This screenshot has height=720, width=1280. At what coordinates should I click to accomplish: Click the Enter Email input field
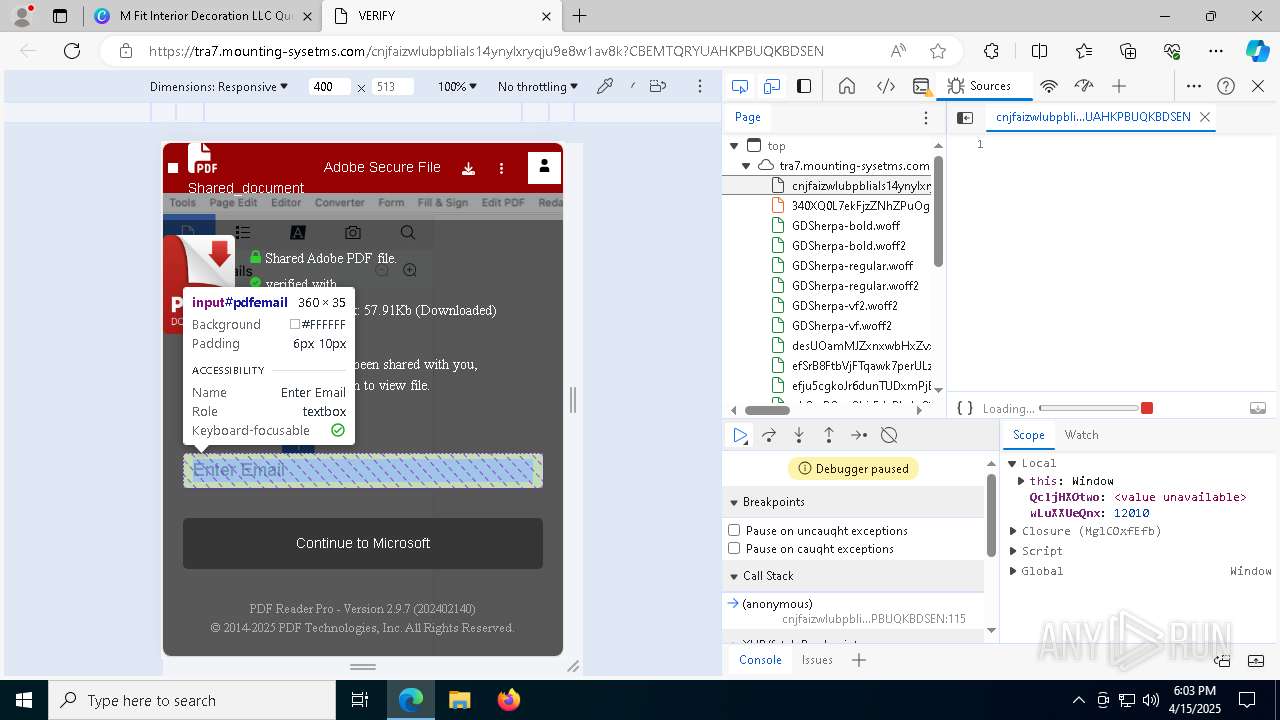pos(363,470)
